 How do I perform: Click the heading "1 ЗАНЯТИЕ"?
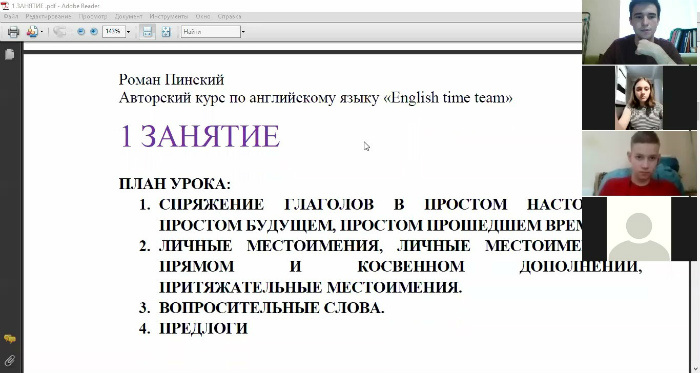click(200, 136)
